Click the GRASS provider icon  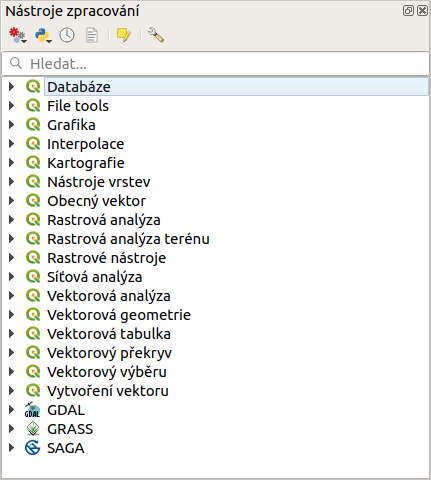tap(33, 429)
